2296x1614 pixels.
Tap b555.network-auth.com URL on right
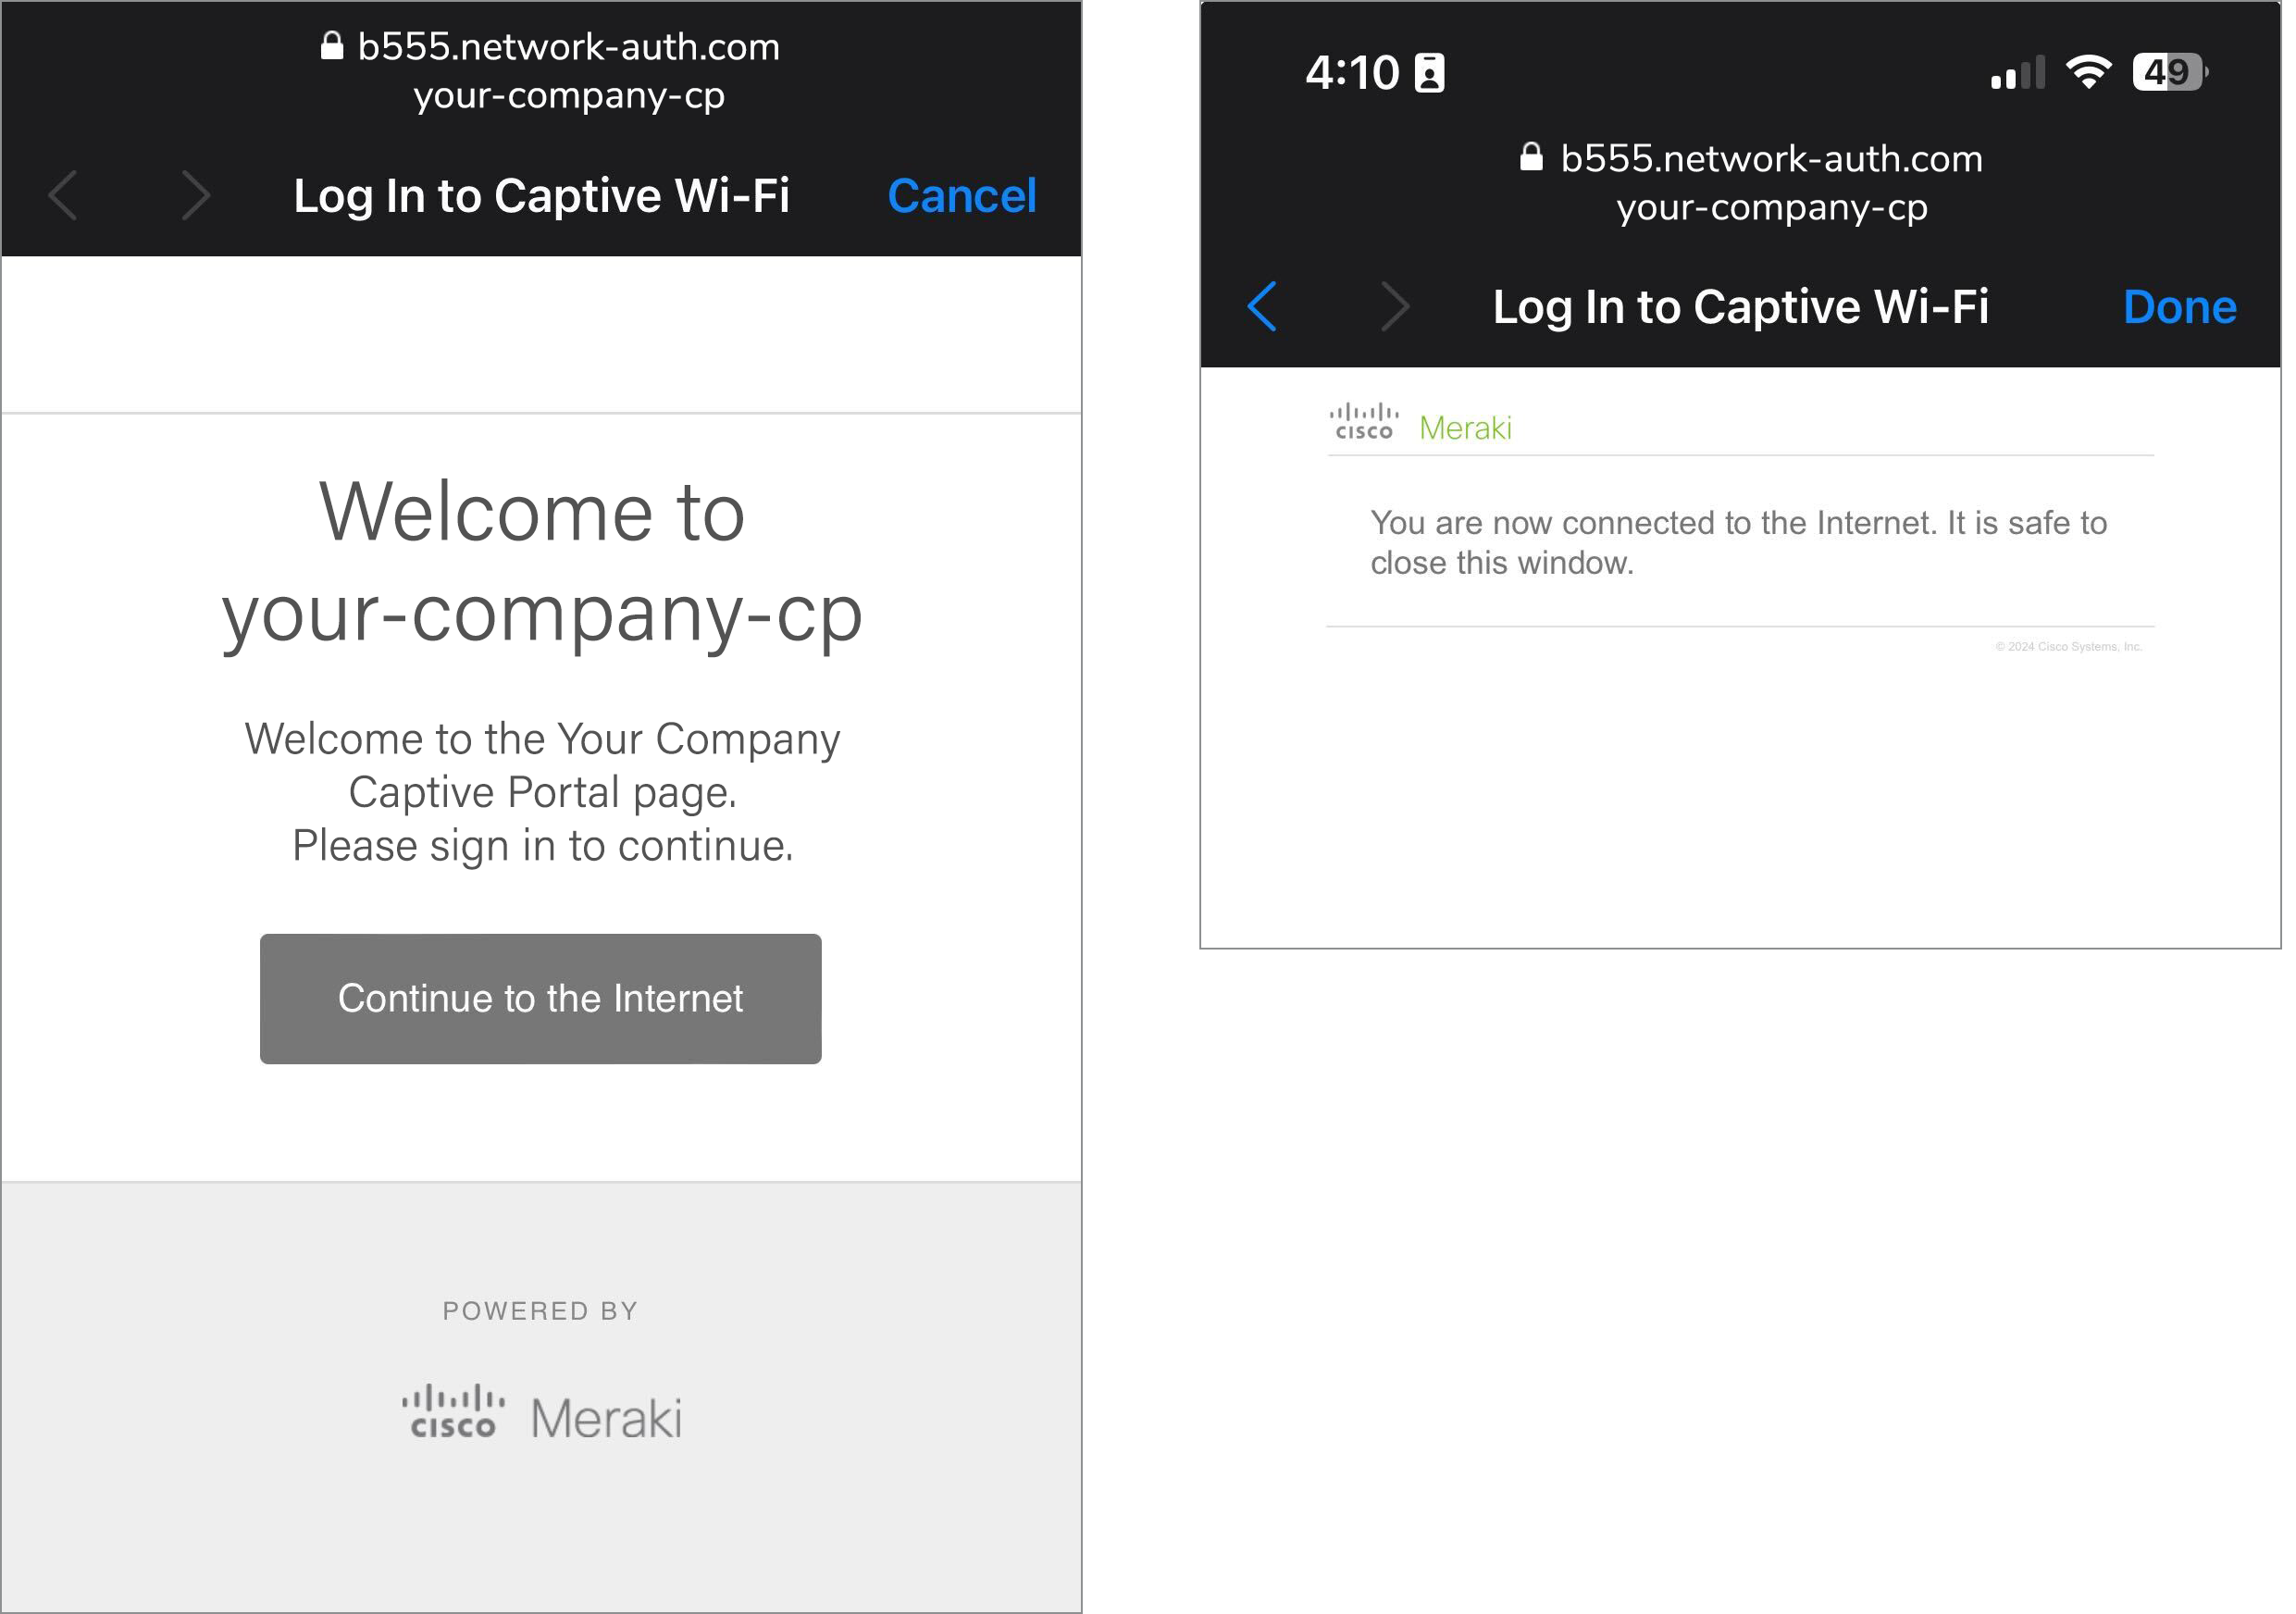point(1771,158)
